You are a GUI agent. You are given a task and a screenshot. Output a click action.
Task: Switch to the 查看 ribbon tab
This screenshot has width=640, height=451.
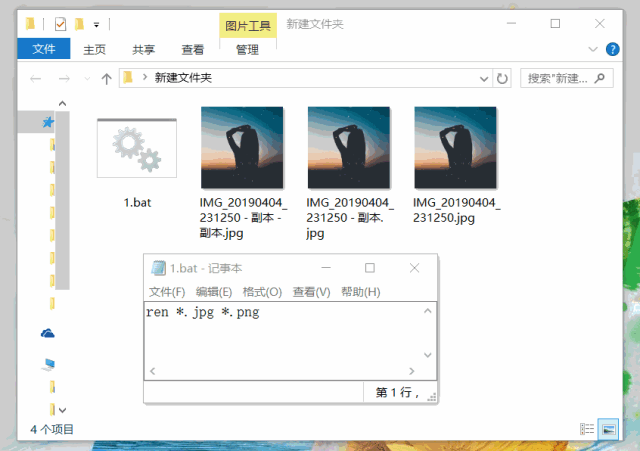click(192, 50)
